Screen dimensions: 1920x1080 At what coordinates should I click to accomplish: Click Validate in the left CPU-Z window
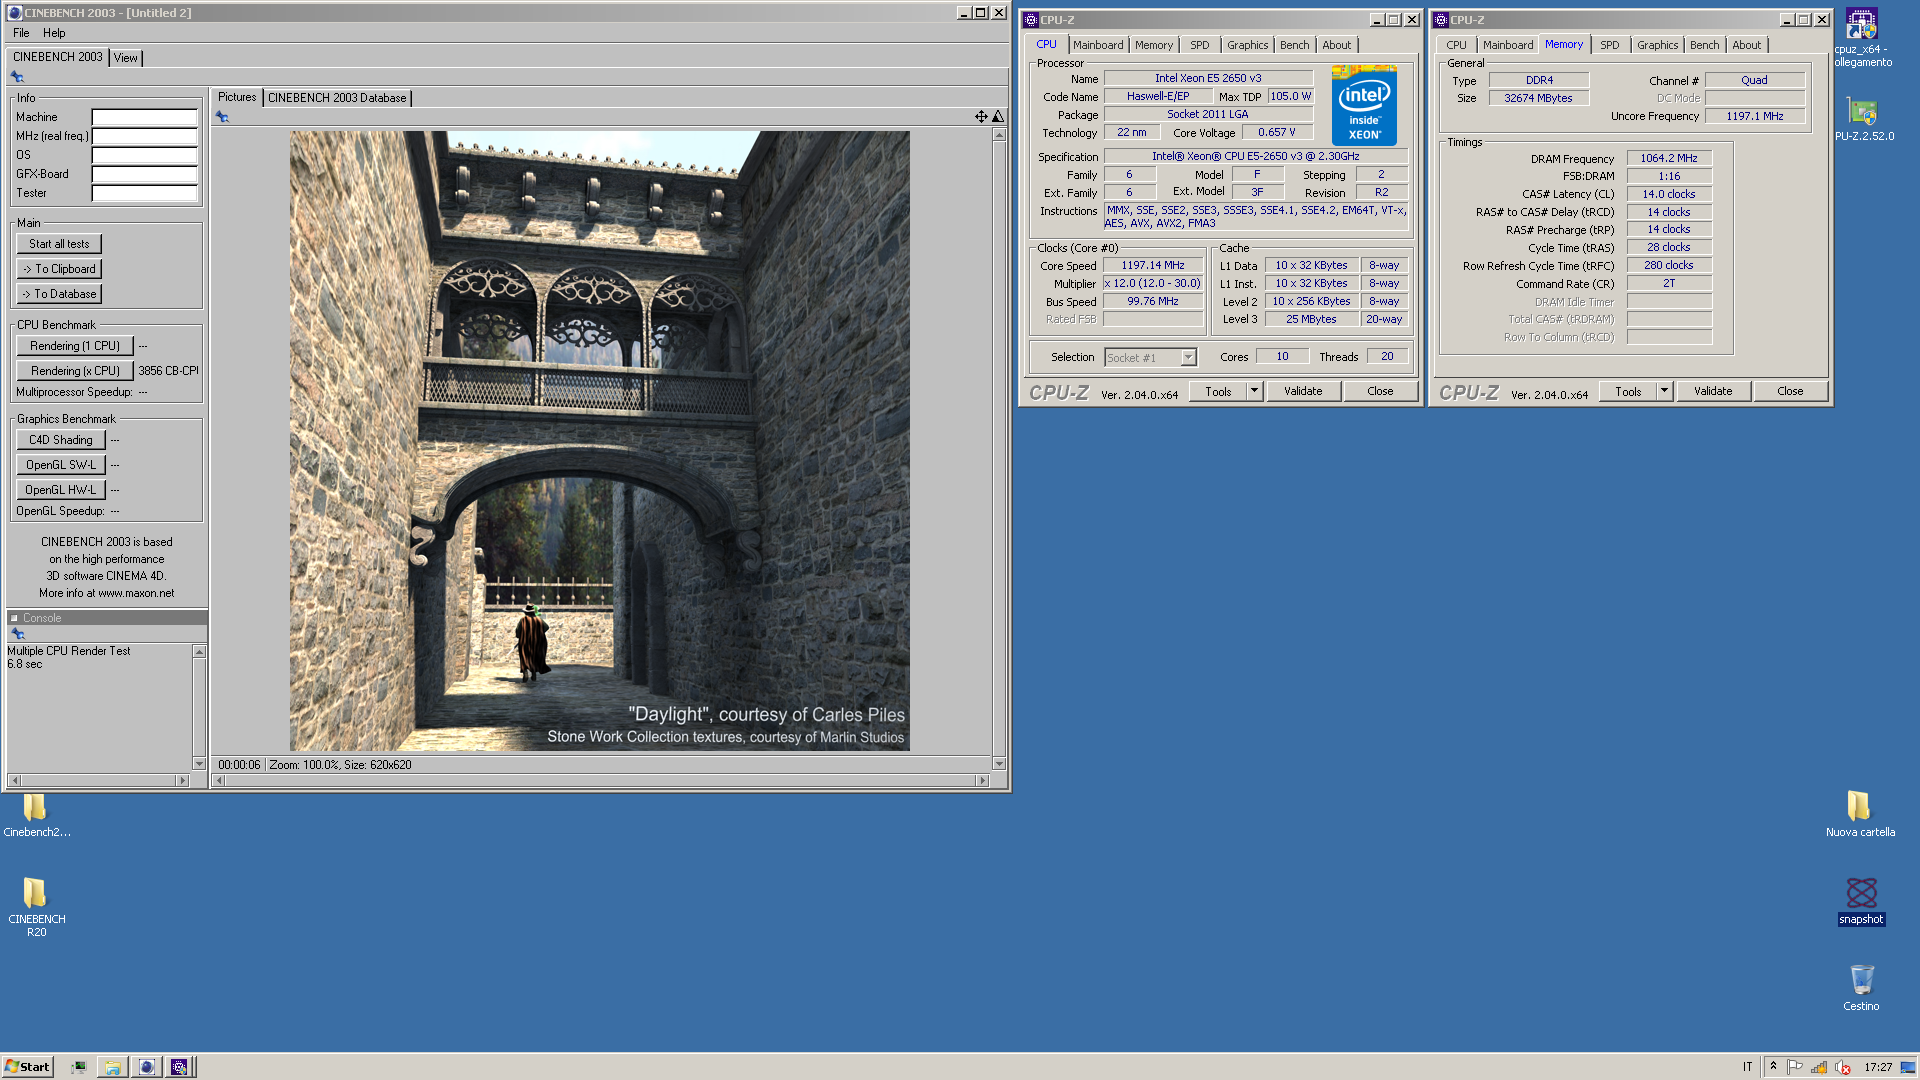point(1303,391)
